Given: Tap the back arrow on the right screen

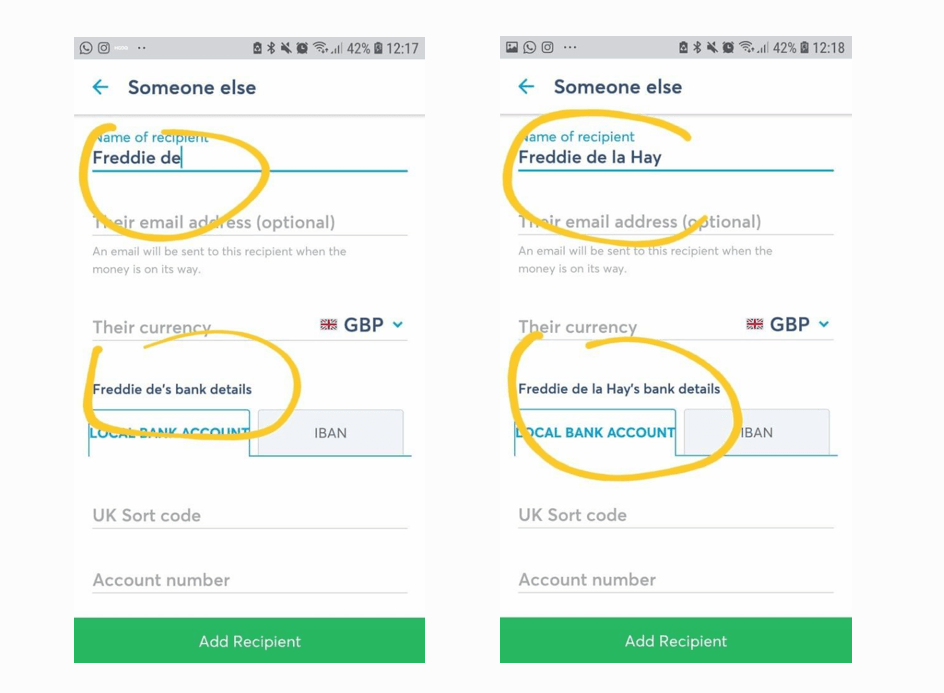Looking at the screenshot, I should [527, 87].
